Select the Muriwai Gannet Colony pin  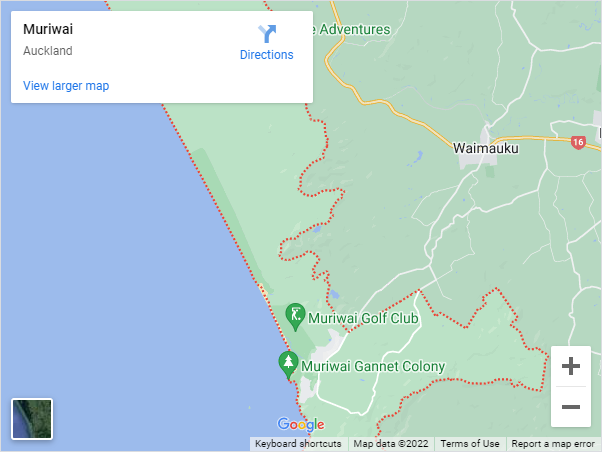click(288, 365)
